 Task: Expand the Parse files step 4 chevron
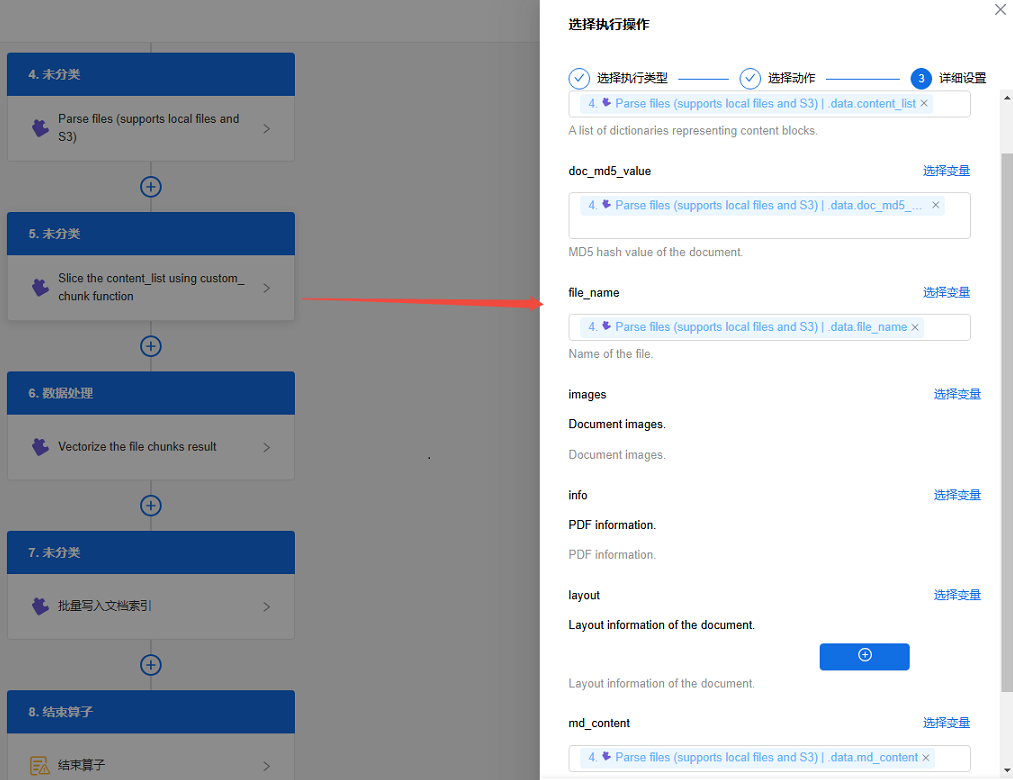tap(266, 129)
